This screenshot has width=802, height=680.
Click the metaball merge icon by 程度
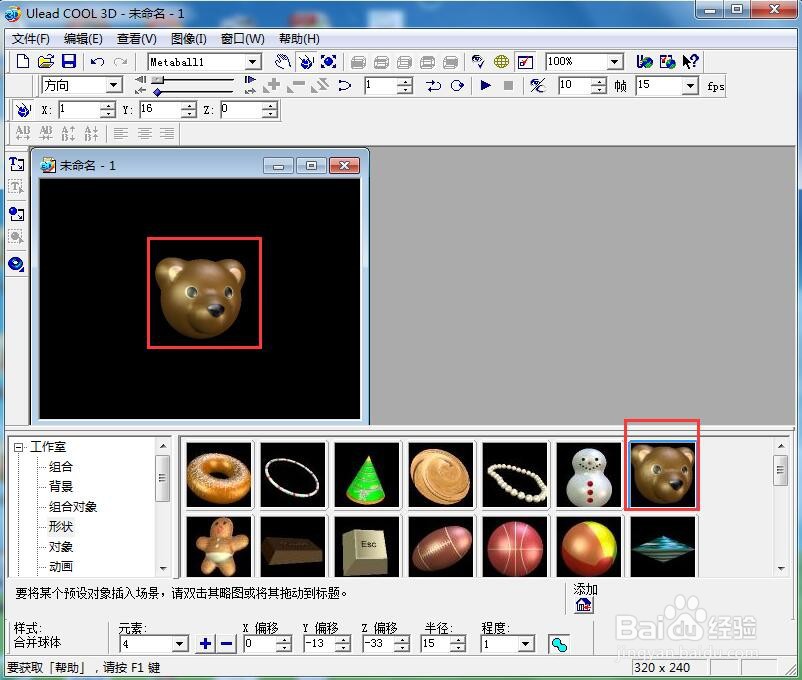coord(559,644)
